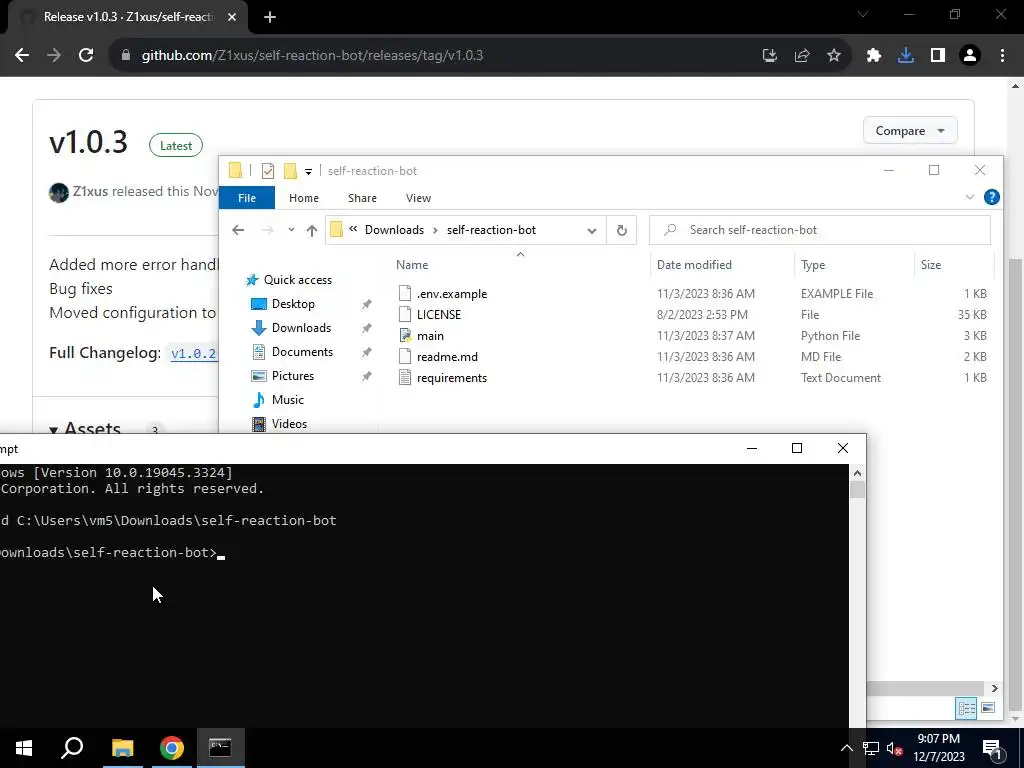Open Chrome three-dot menu
The width and height of the screenshot is (1024, 768).
(x=1002, y=56)
